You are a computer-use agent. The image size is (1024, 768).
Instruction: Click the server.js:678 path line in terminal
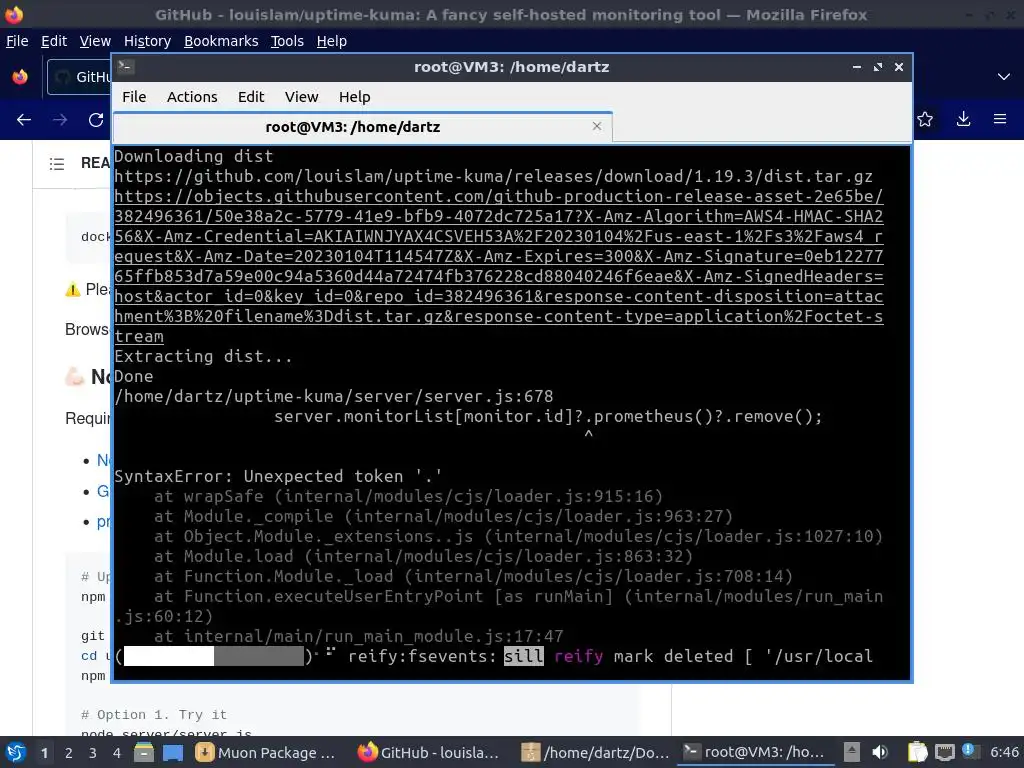[334, 396]
